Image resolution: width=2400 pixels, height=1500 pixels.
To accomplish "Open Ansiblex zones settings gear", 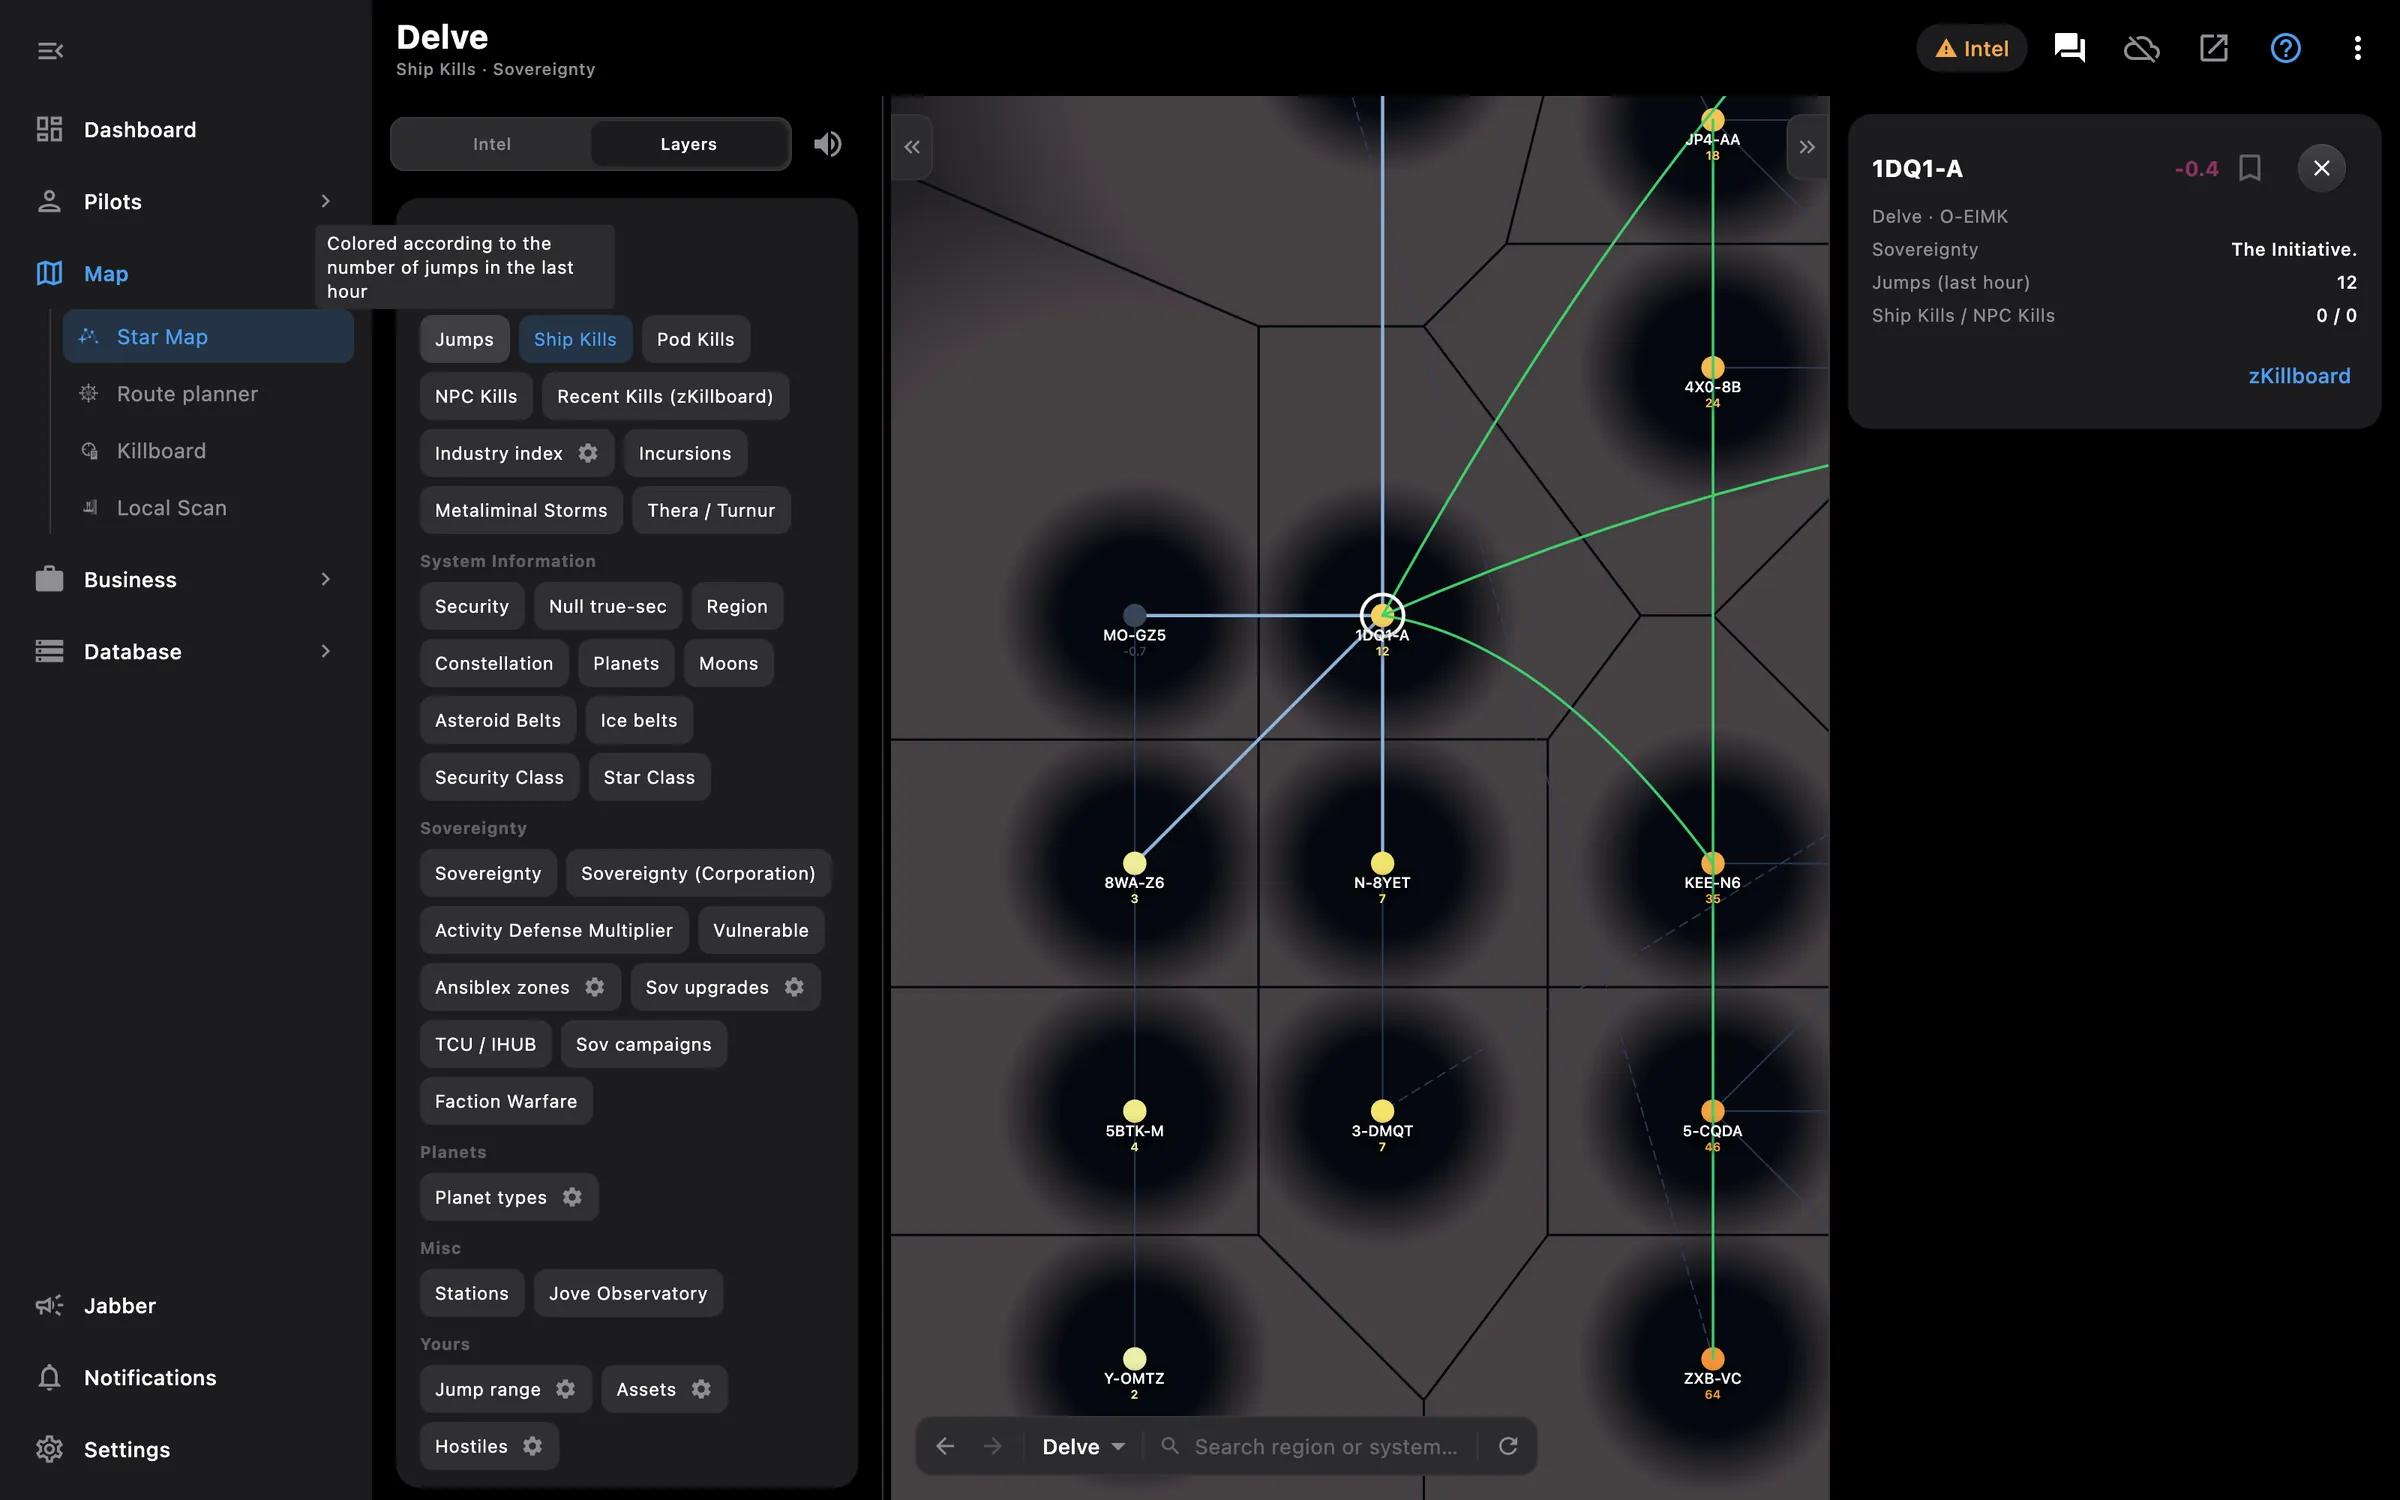I will 594,987.
